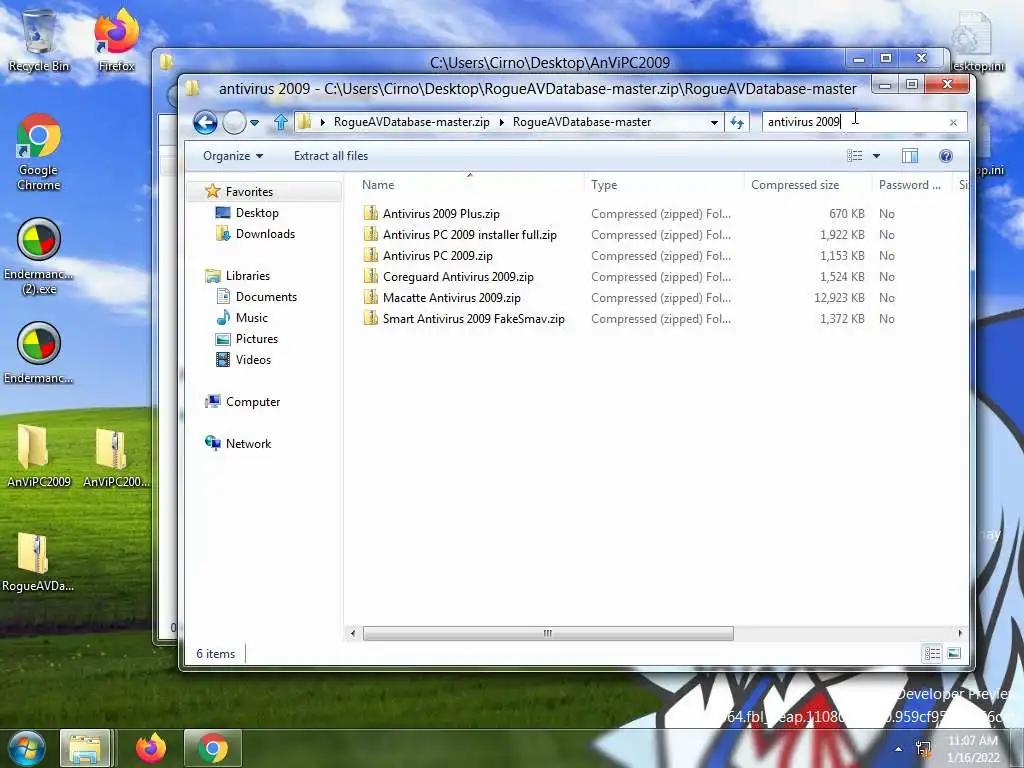Sort by the Password column header
This screenshot has height=768, width=1024.
point(911,185)
